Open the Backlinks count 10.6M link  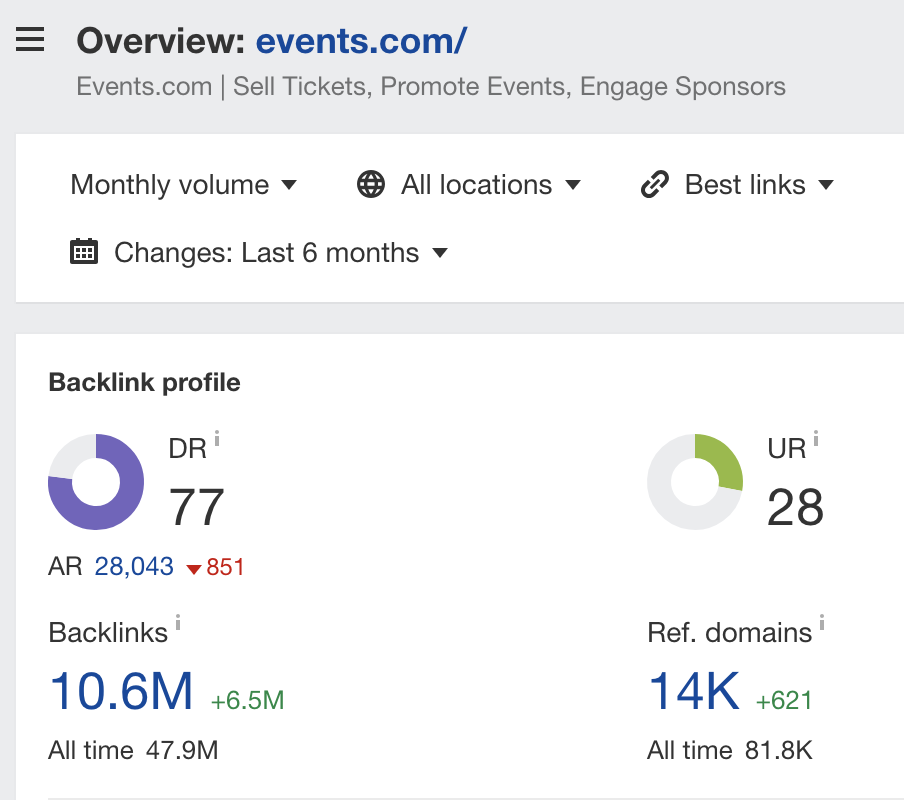(x=122, y=691)
